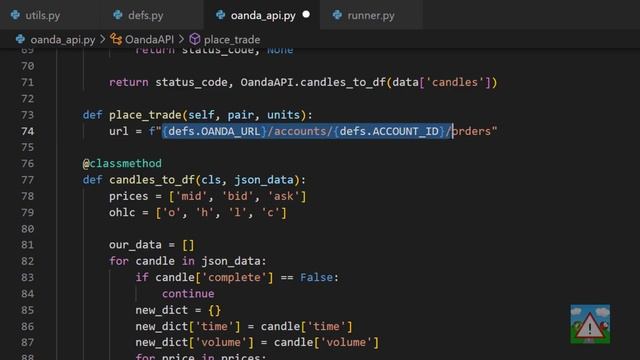The height and width of the screenshot is (360, 640).
Task: Switch to the utils.py tab
Action: (42, 16)
